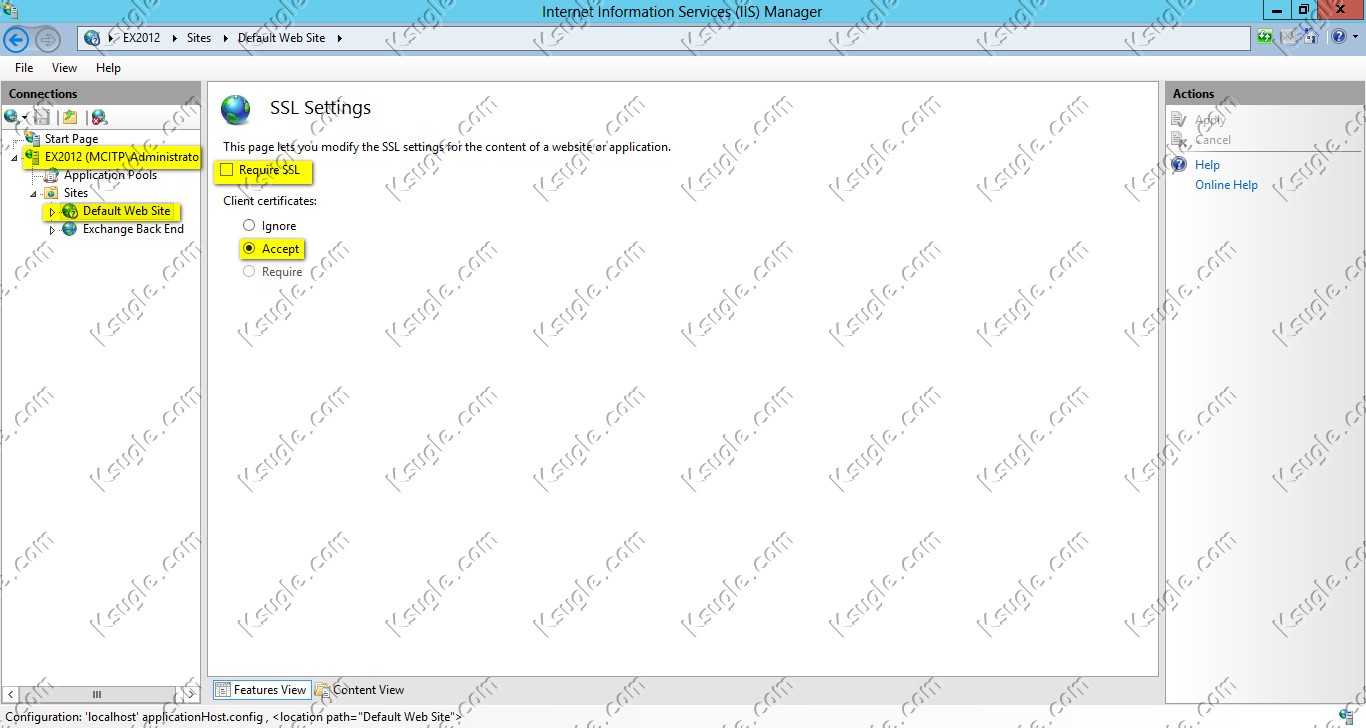Click the Sites breadcrumb in address bar
This screenshot has height=728, width=1366.
tap(199, 38)
